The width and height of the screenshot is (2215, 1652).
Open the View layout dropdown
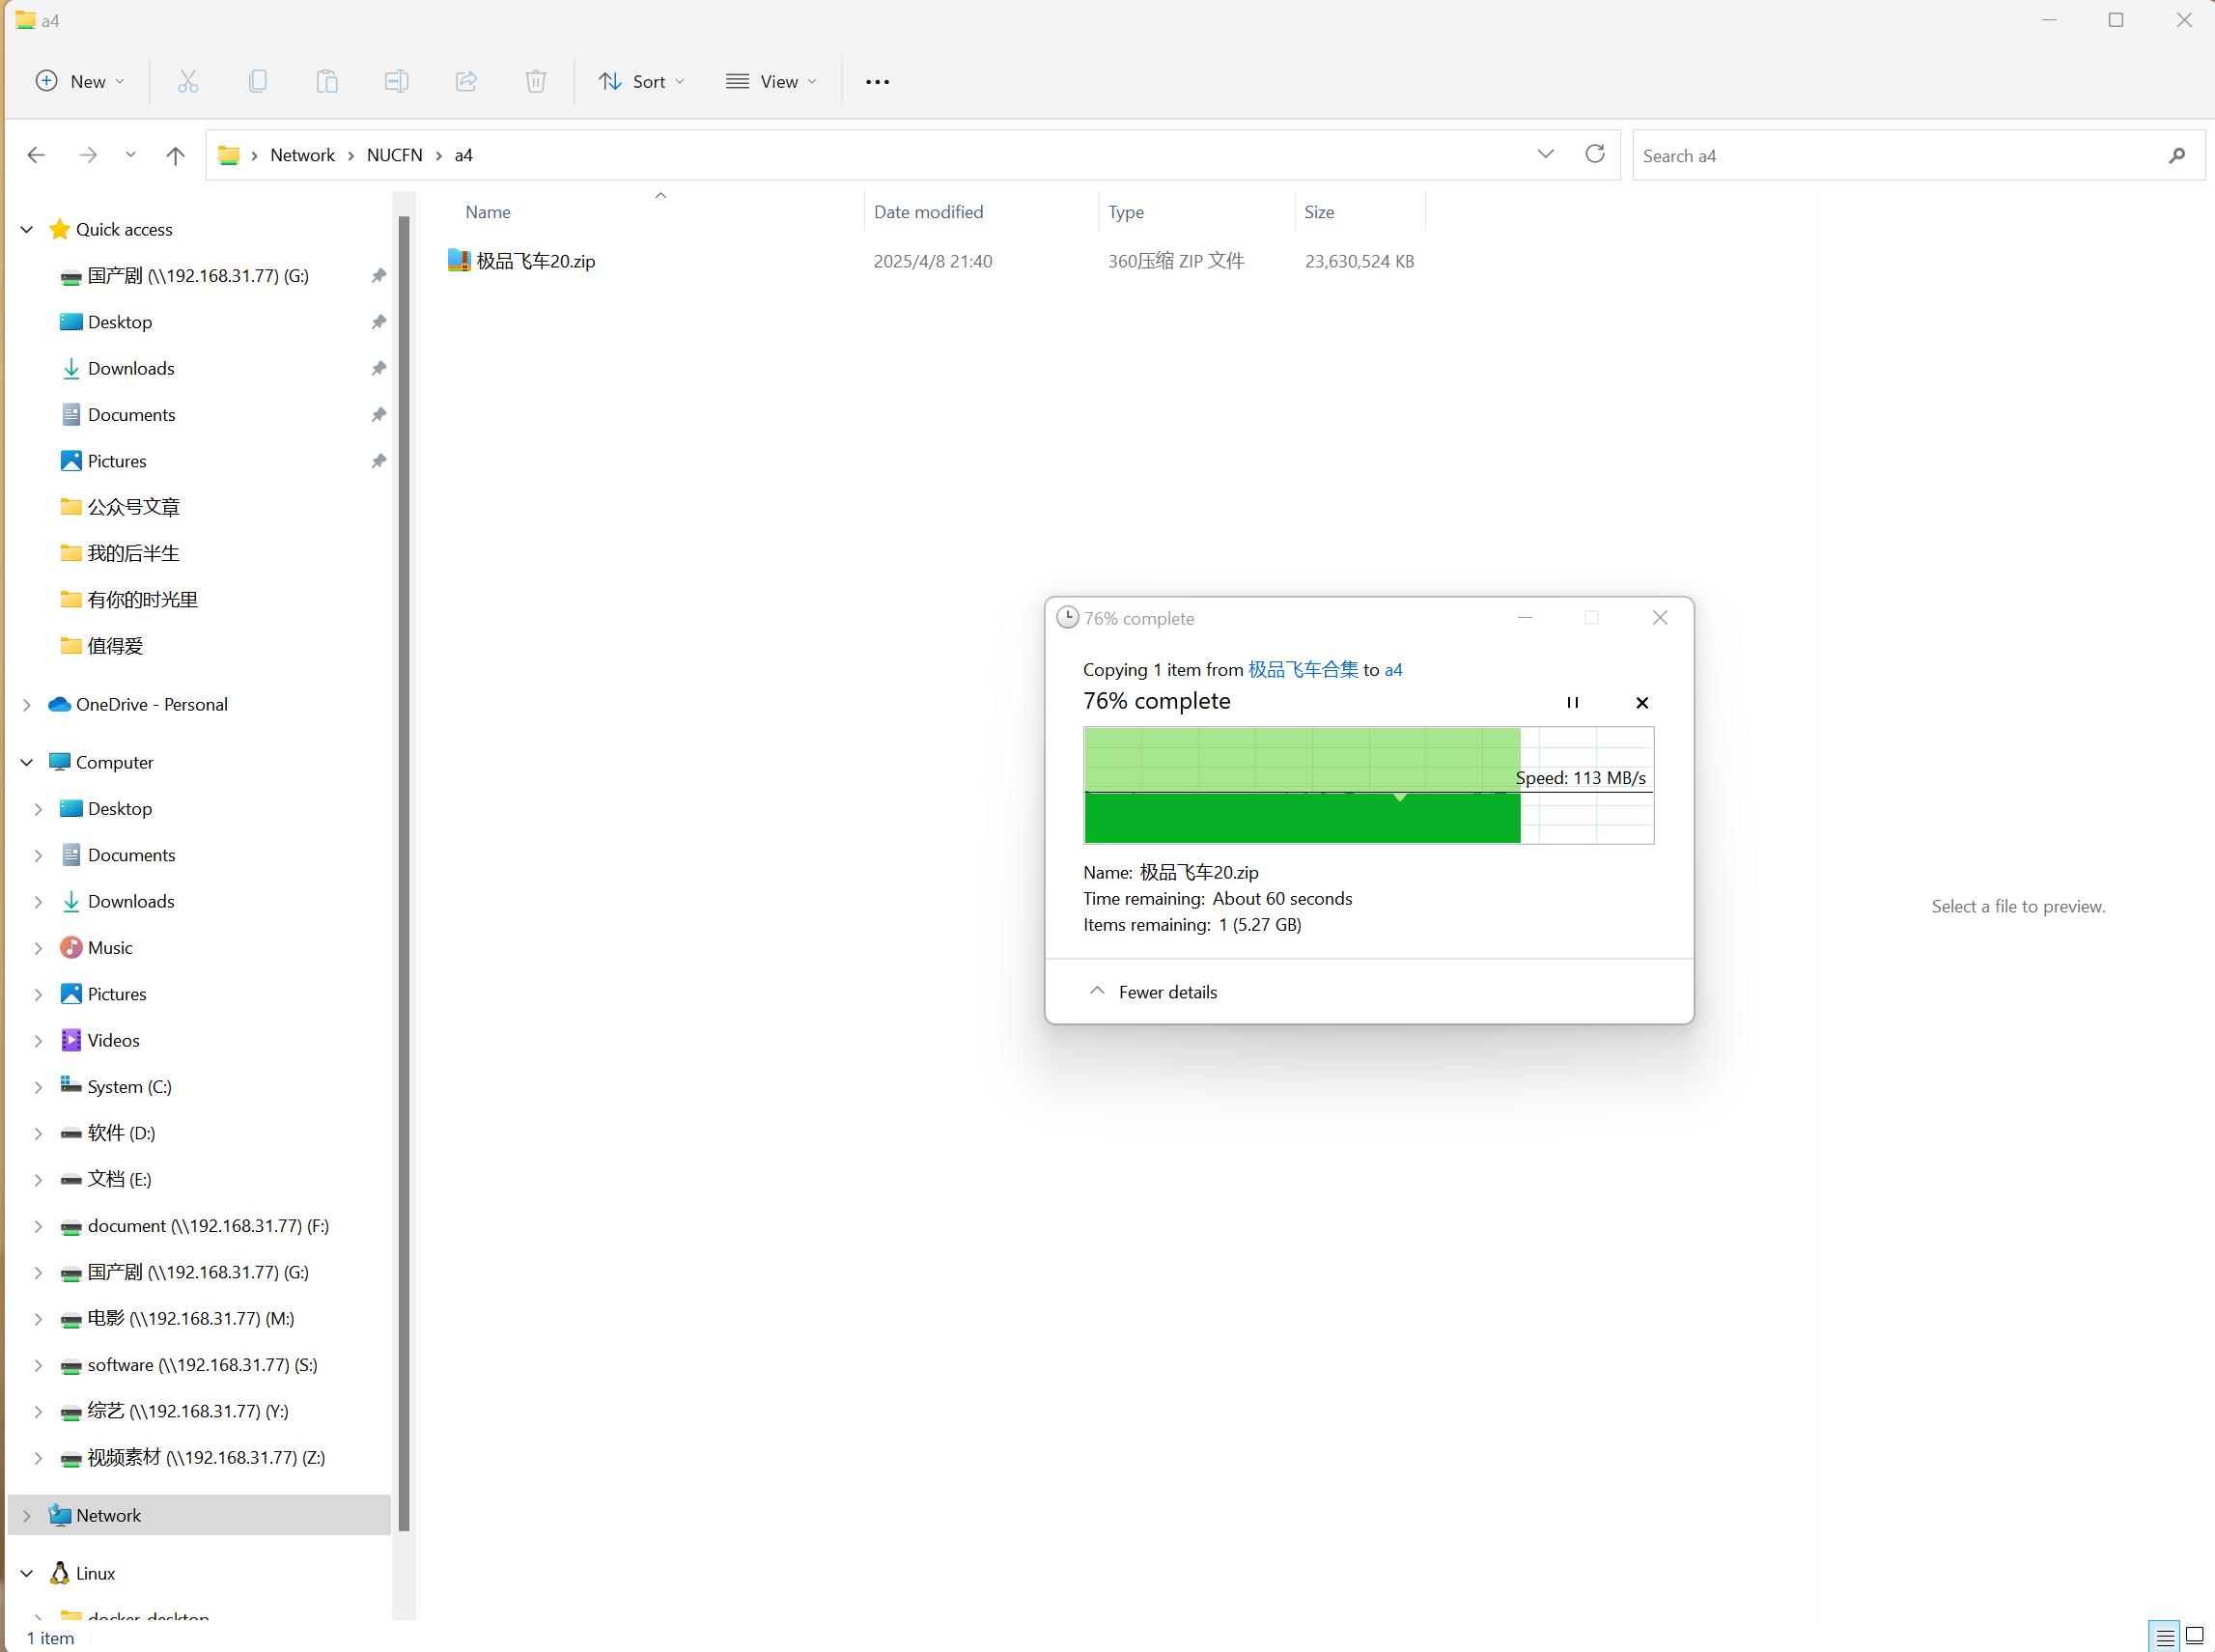coord(772,81)
